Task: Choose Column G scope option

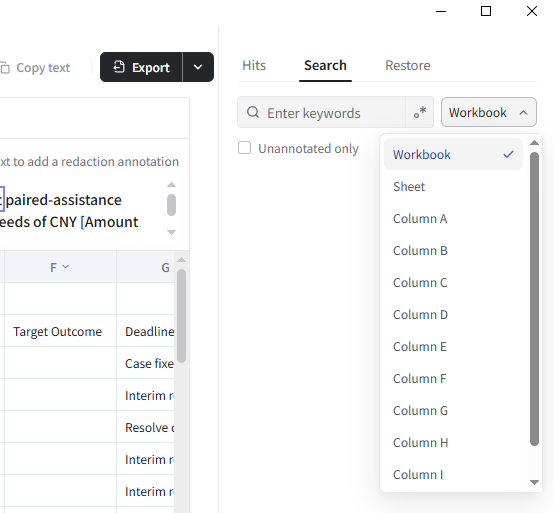Action: pos(453,411)
